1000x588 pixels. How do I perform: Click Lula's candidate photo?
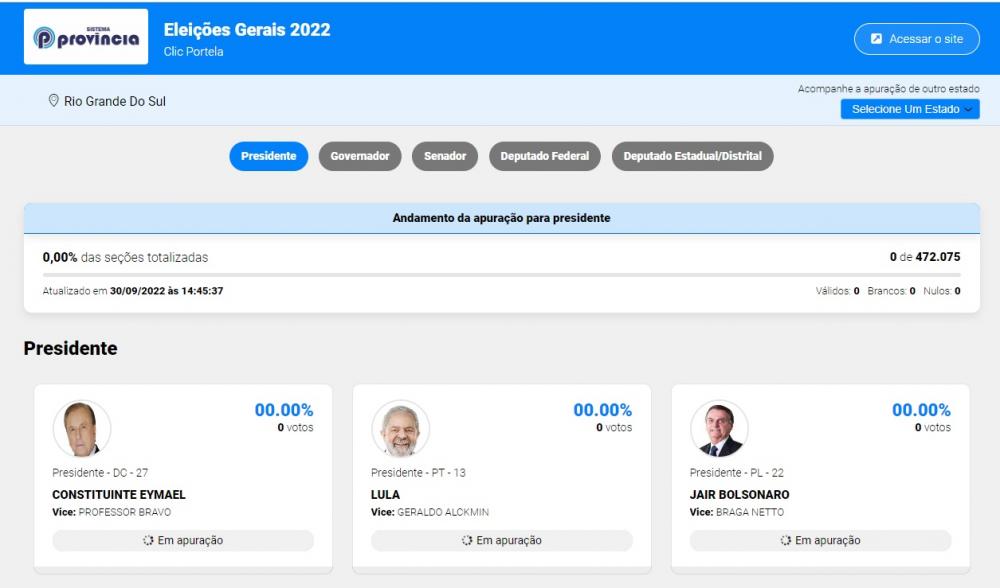[x=401, y=429]
